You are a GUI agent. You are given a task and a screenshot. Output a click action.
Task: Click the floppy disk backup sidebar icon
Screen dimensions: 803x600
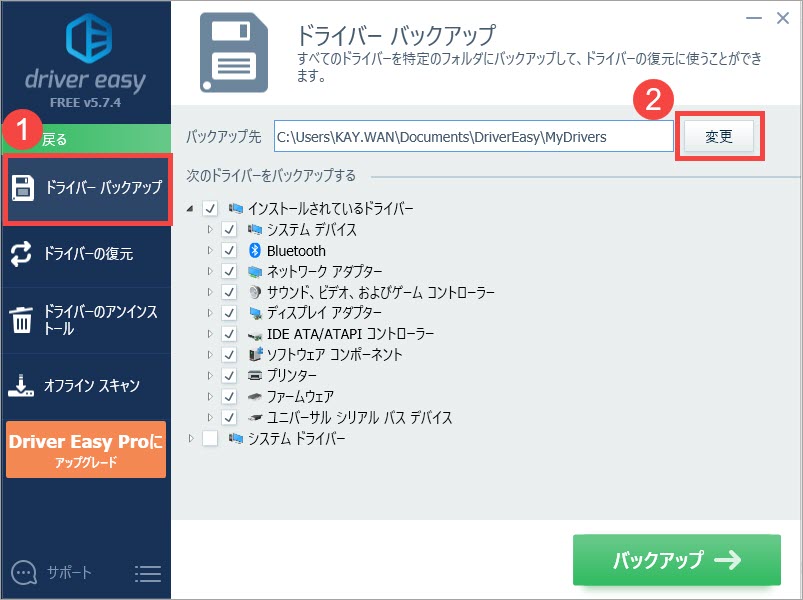23,188
